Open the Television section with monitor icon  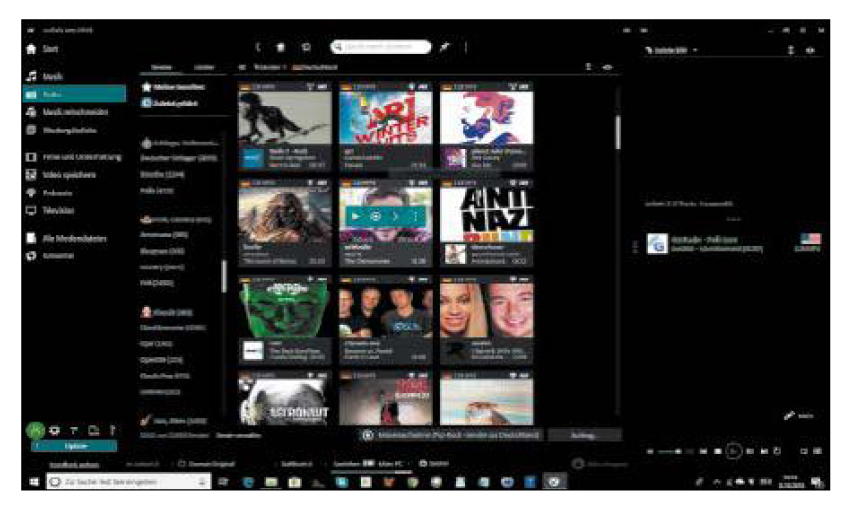[50, 211]
